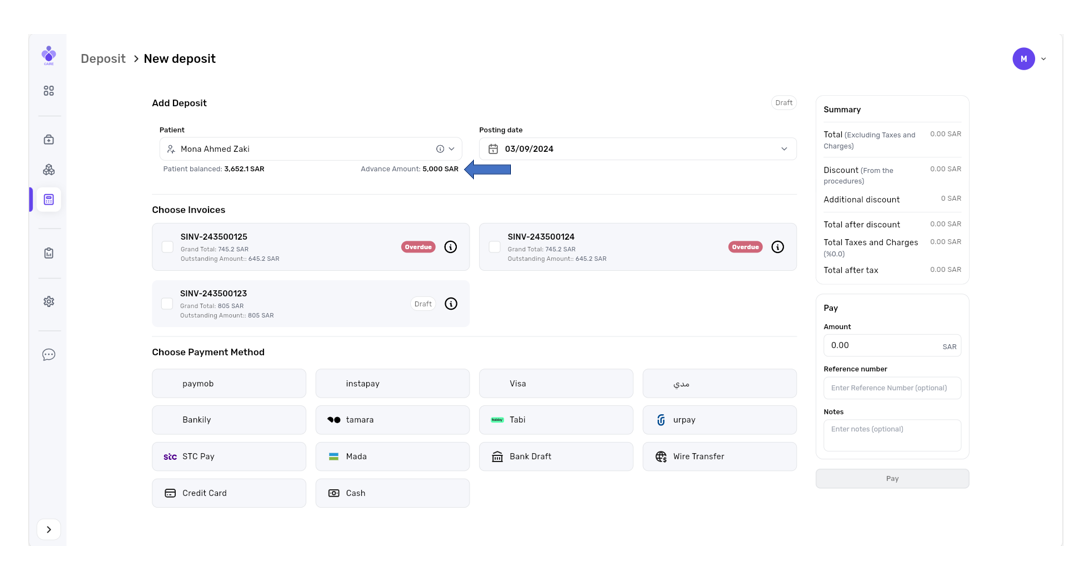The image size is (1086, 571).
Task: Click the chat messages sidebar icon
Action: pyautogui.click(x=48, y=355)
